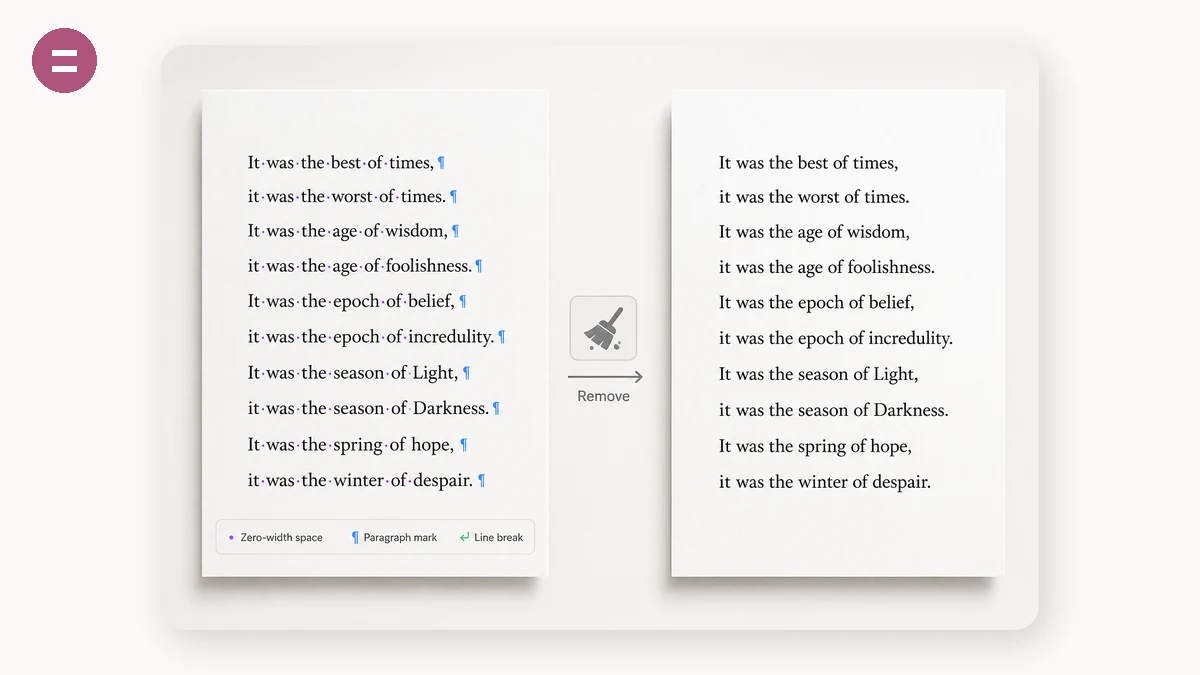This screenshot has height=675, width=1200.
Task: Click "winter of despair." line in the left document
Action: click(x=361, y=481)
